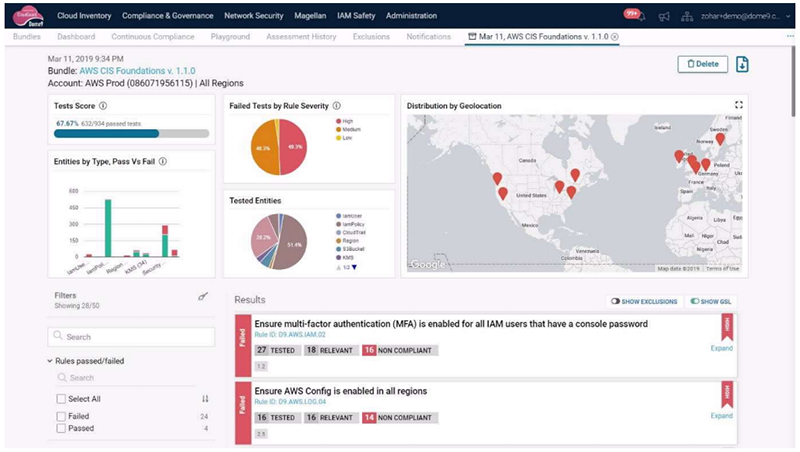The image size is (800, 452).
Task: Toggle Medium severity in the pie legend
Action: pyautogui.click(x=348, y=130)
